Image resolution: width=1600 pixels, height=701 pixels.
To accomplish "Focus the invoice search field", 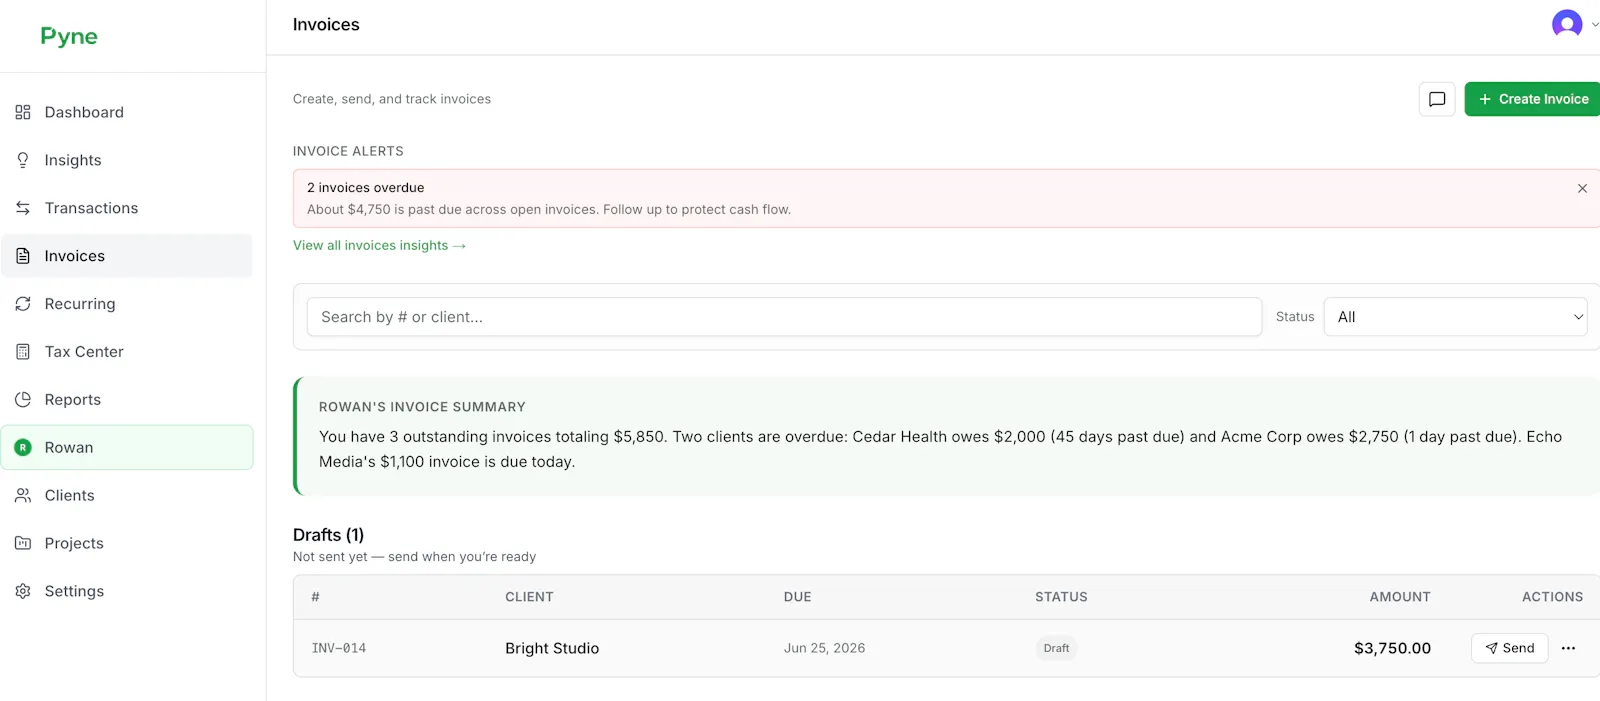I will (784, 317).
